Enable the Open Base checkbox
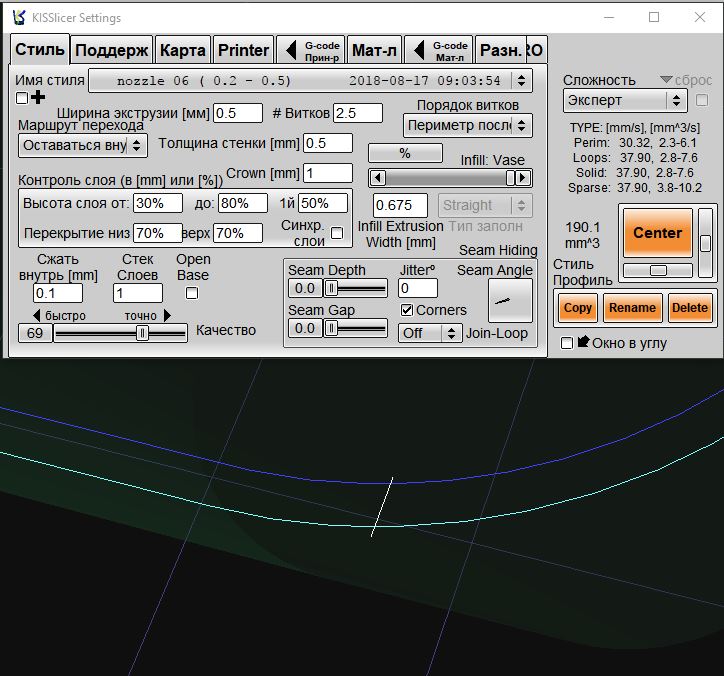The image size is (724, 676). pyautogui.click(x=192, y=293)
